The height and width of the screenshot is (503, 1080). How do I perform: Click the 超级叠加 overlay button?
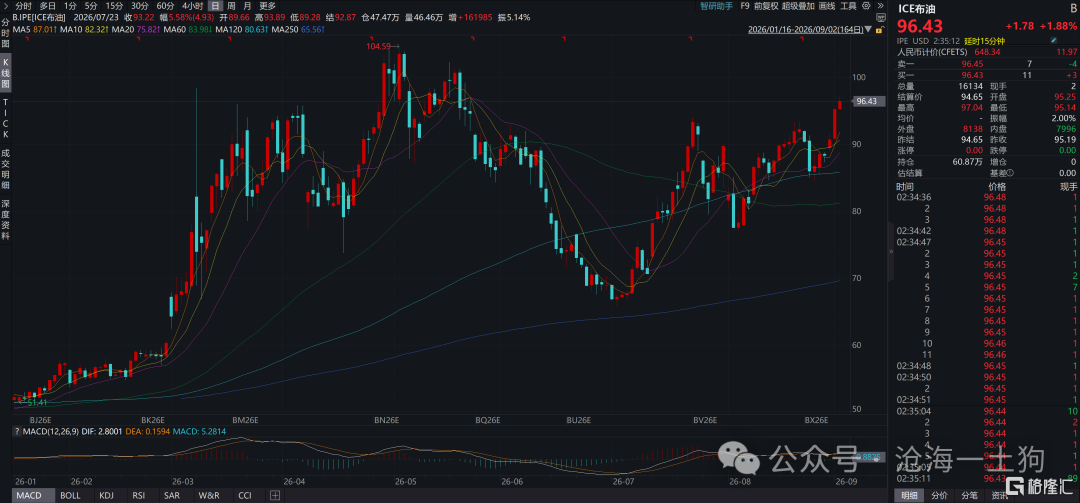pyautogui.click(x=798, y=6)
